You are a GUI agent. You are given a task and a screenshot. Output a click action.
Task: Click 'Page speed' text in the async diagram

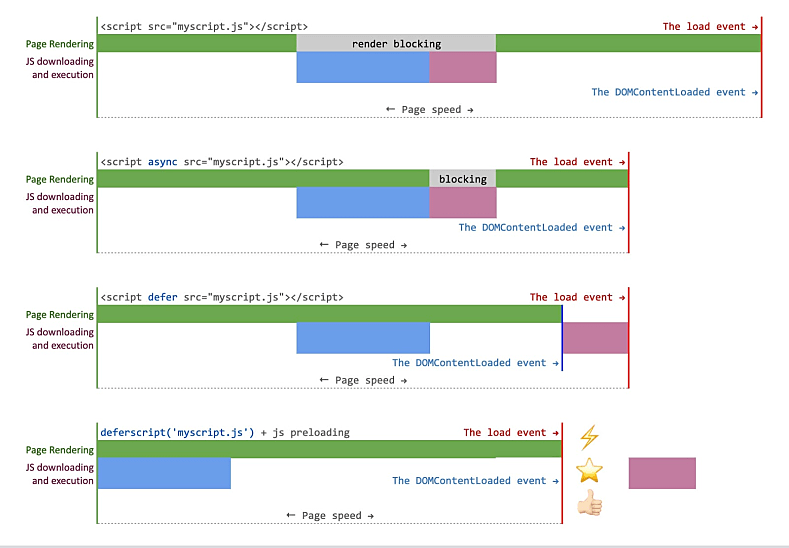click(x=364, y=245)
